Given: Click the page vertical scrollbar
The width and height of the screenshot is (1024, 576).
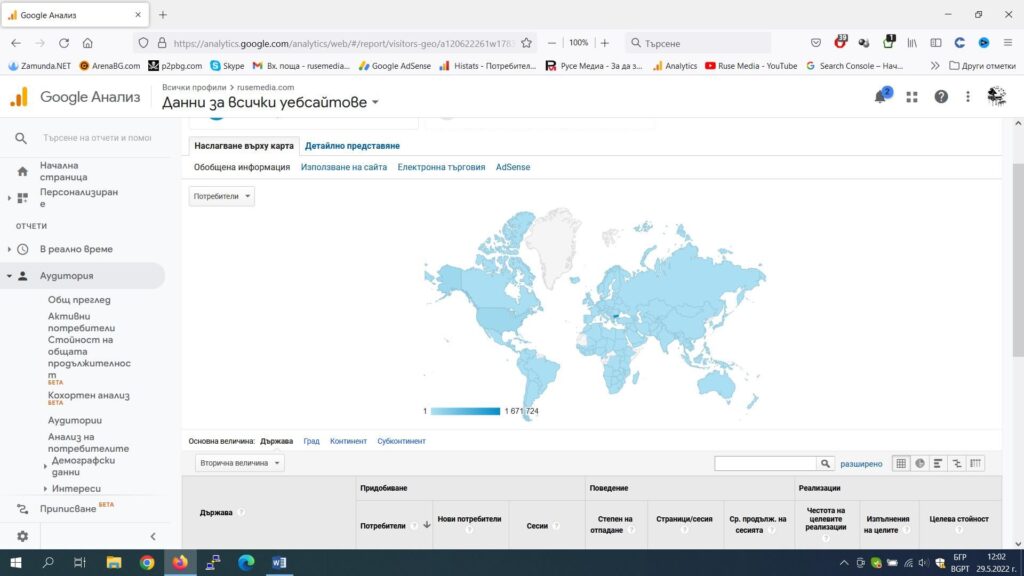Looking at the screenshot, I should 1018,260.
